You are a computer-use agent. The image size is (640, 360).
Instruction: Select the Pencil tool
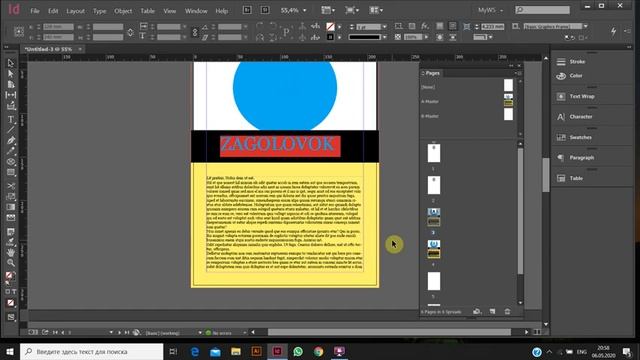11,151
